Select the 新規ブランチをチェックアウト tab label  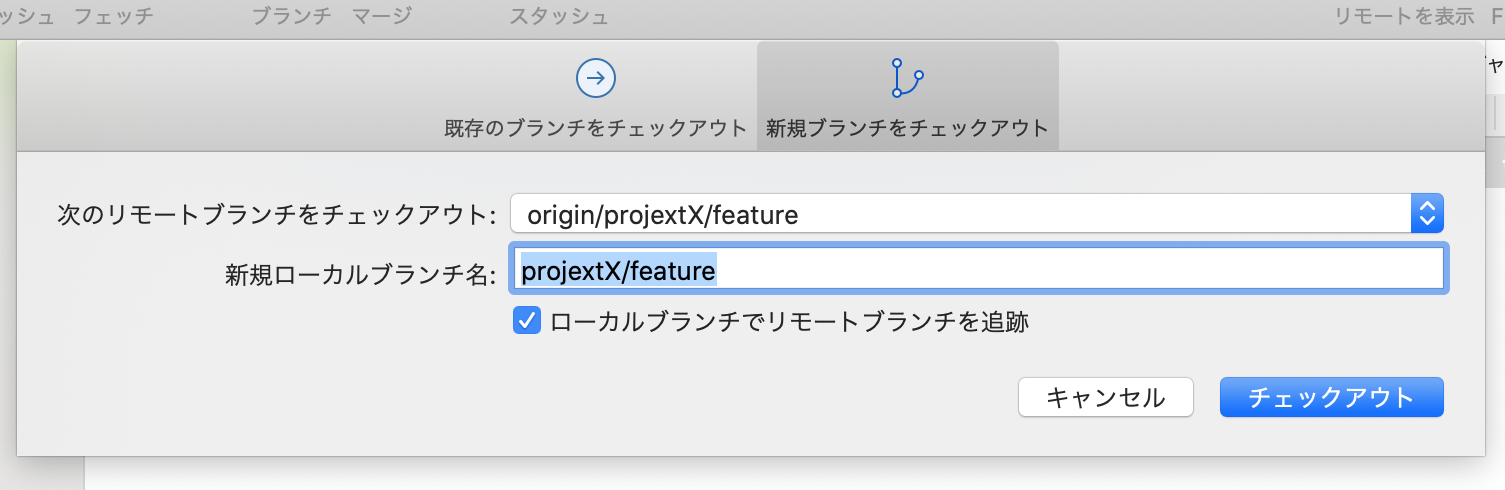tap(907, 128)
